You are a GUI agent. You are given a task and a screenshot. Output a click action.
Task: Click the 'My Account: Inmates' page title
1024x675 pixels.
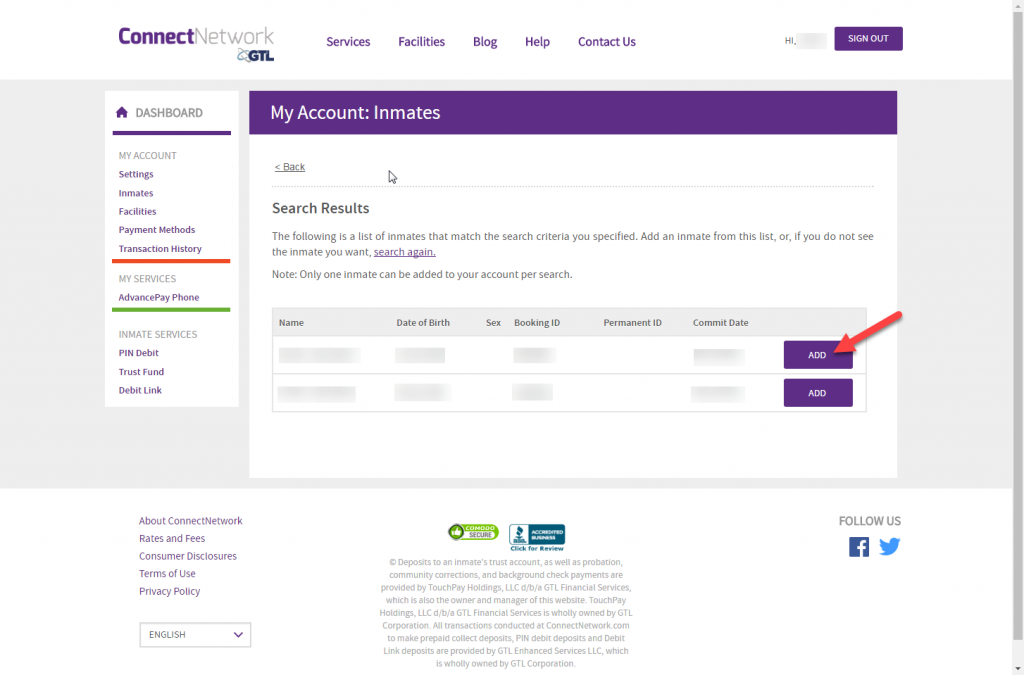[x=355, y=112]
